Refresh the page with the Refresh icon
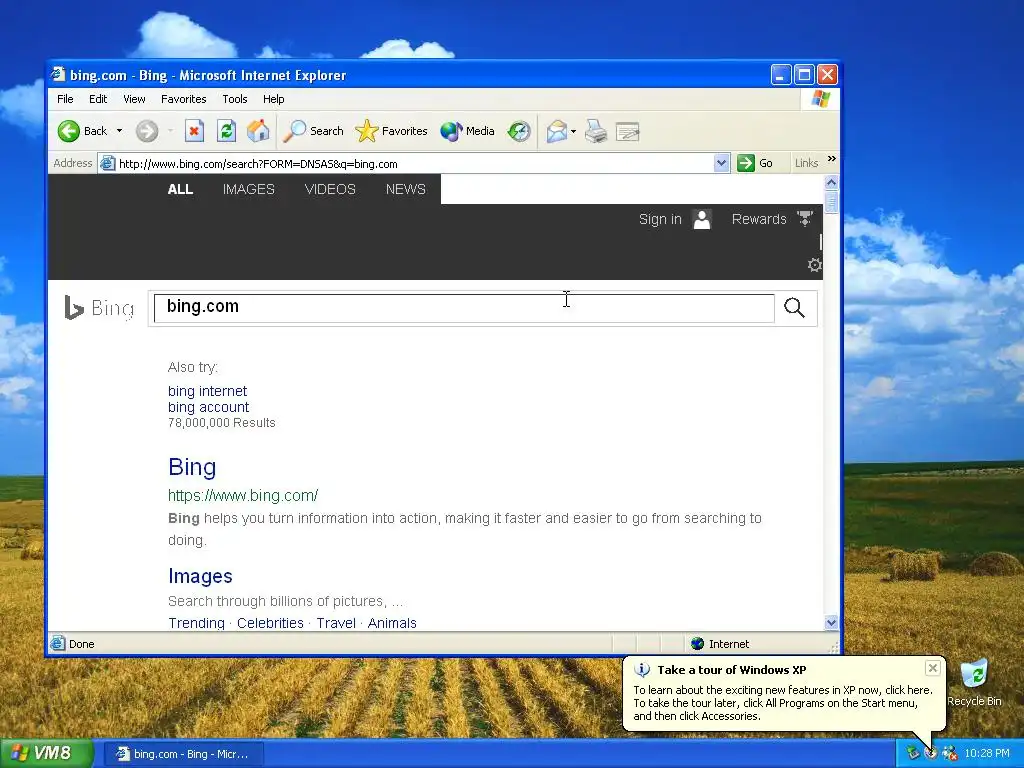 [226, 131]
